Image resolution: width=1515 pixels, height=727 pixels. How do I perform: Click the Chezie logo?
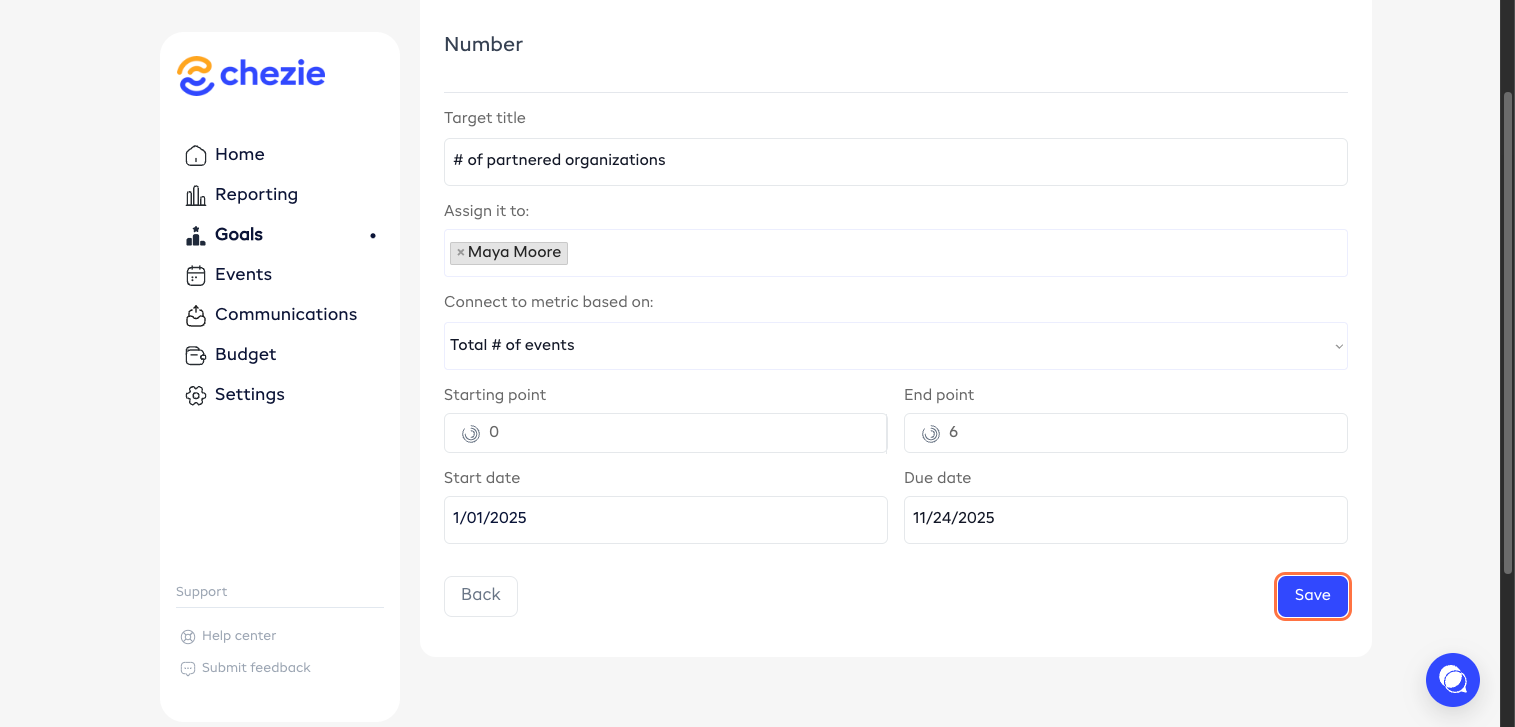point(251,75)
